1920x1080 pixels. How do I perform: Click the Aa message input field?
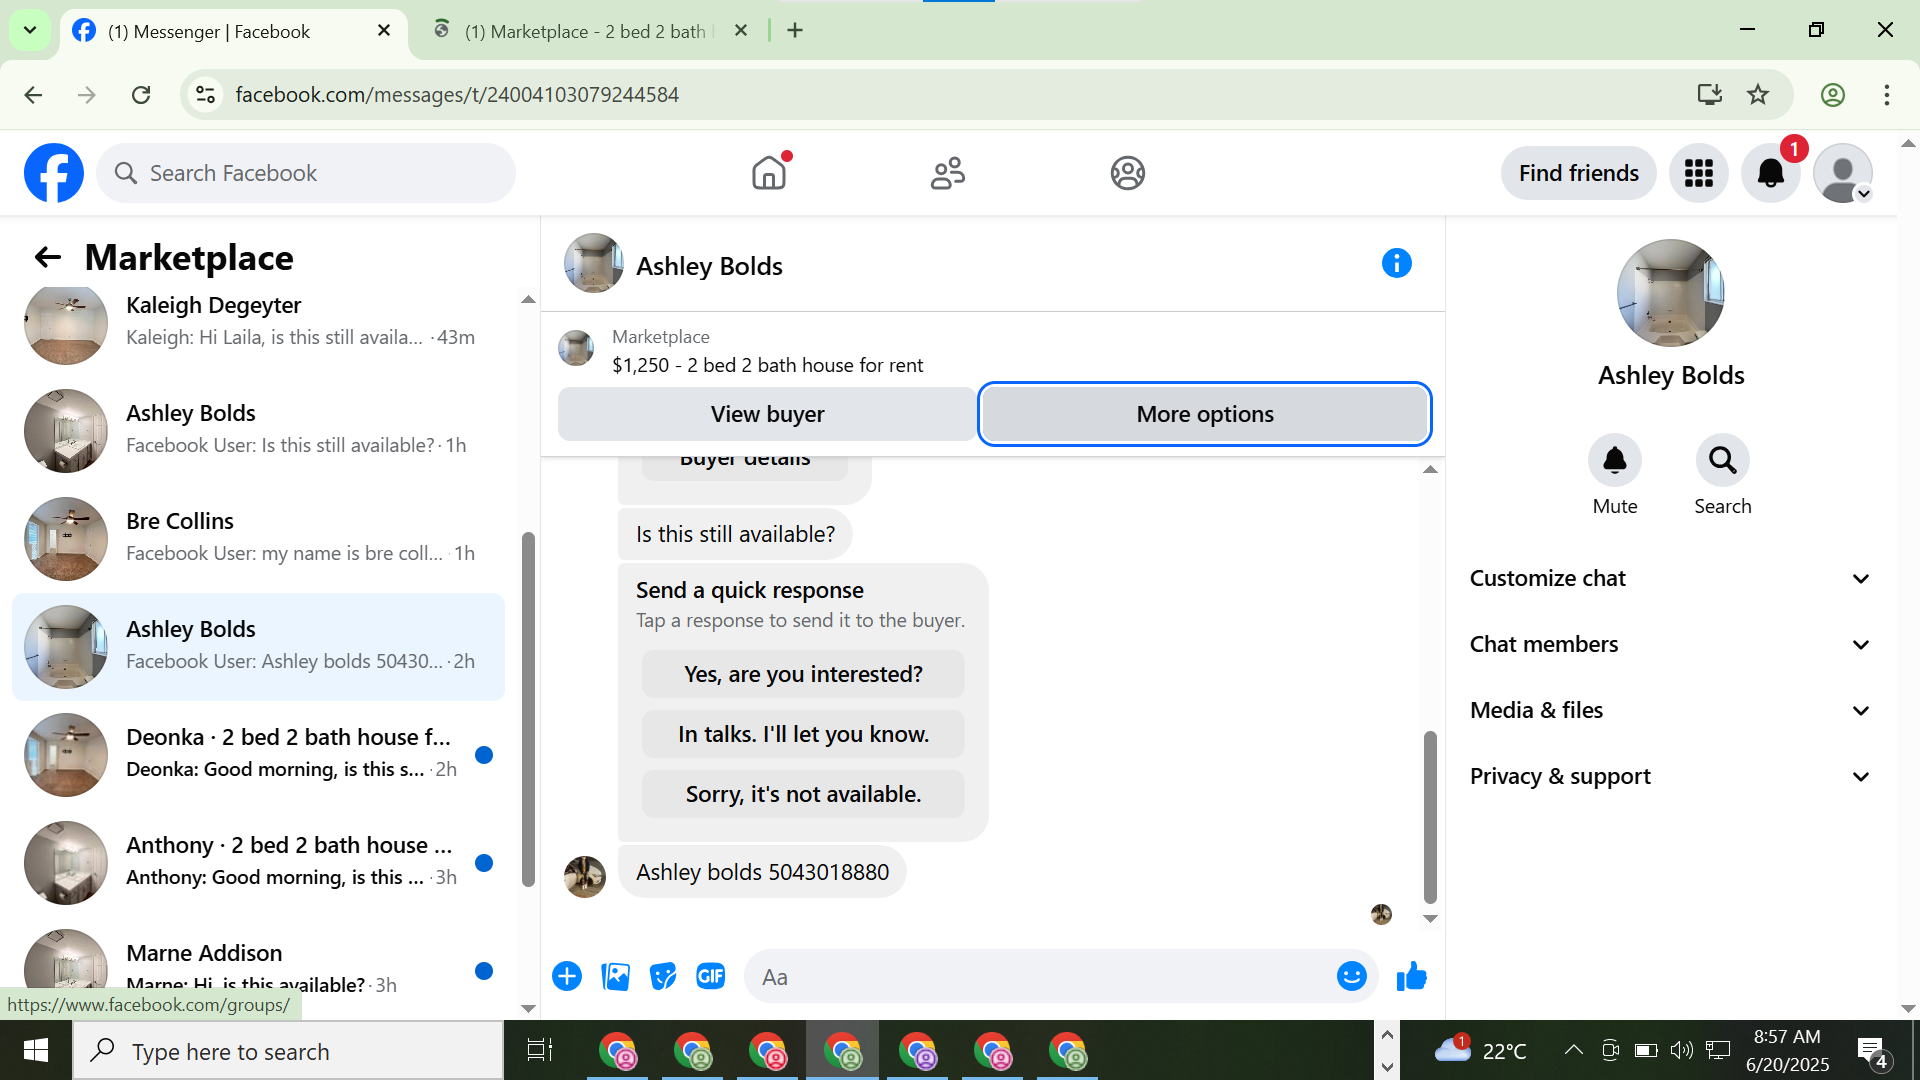click(1040, 977)
